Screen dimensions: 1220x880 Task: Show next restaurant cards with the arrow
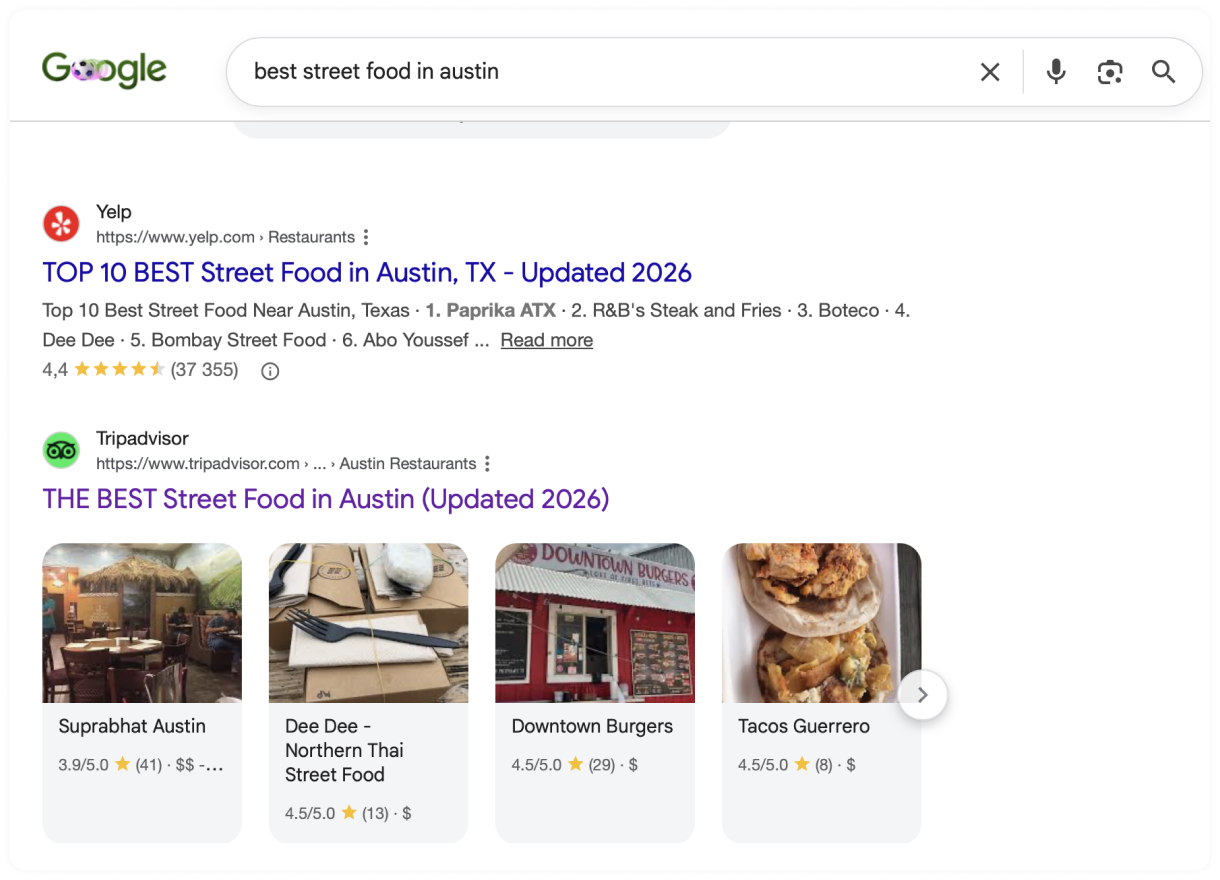point(923,695)
